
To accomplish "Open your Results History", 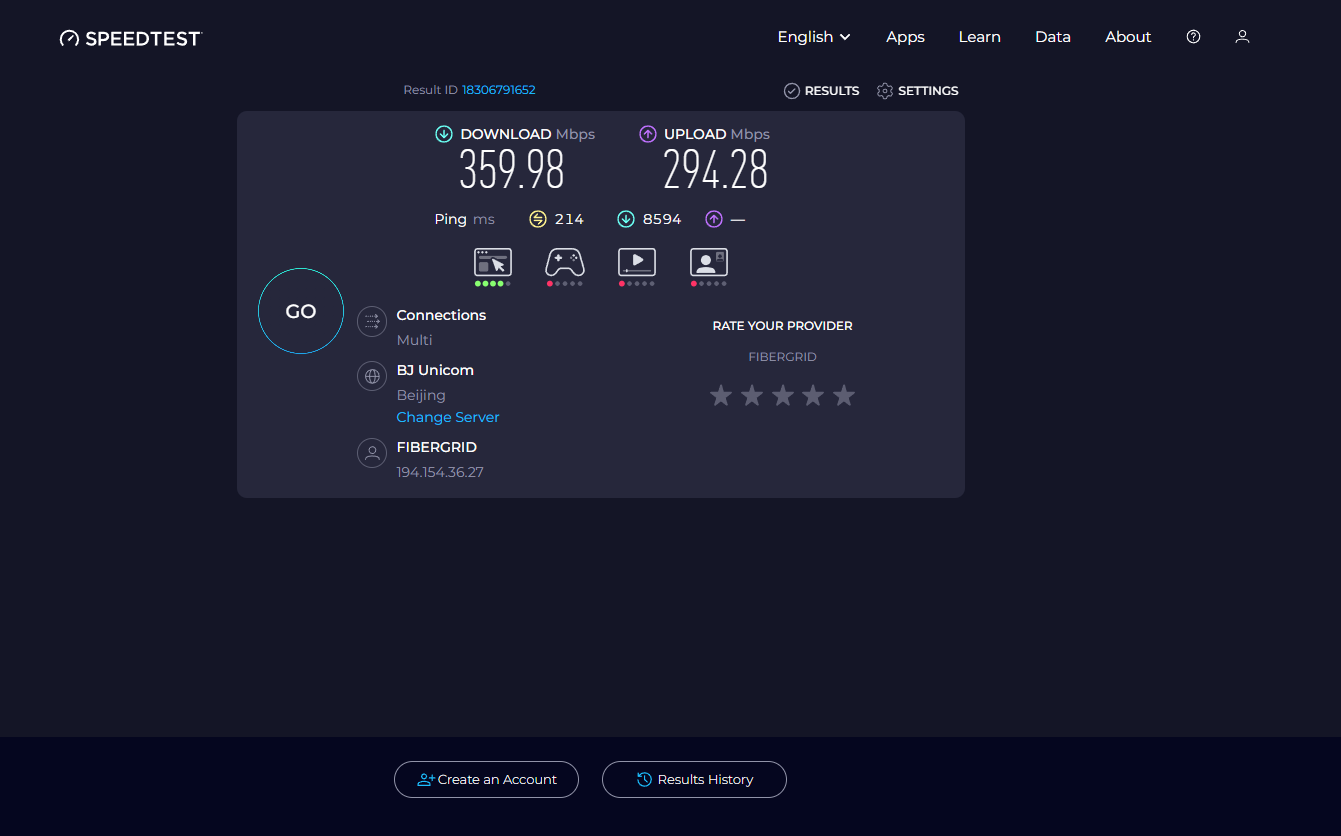I will 694,779.
